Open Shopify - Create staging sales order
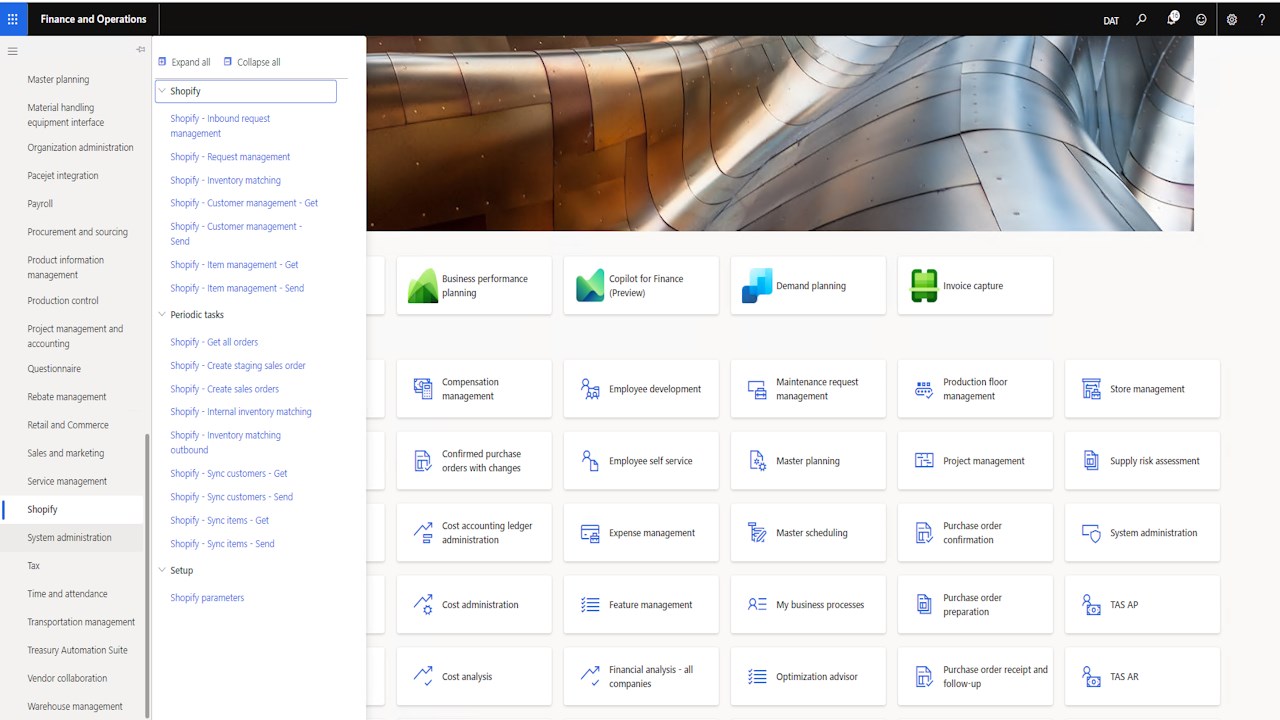 [238, 366]
